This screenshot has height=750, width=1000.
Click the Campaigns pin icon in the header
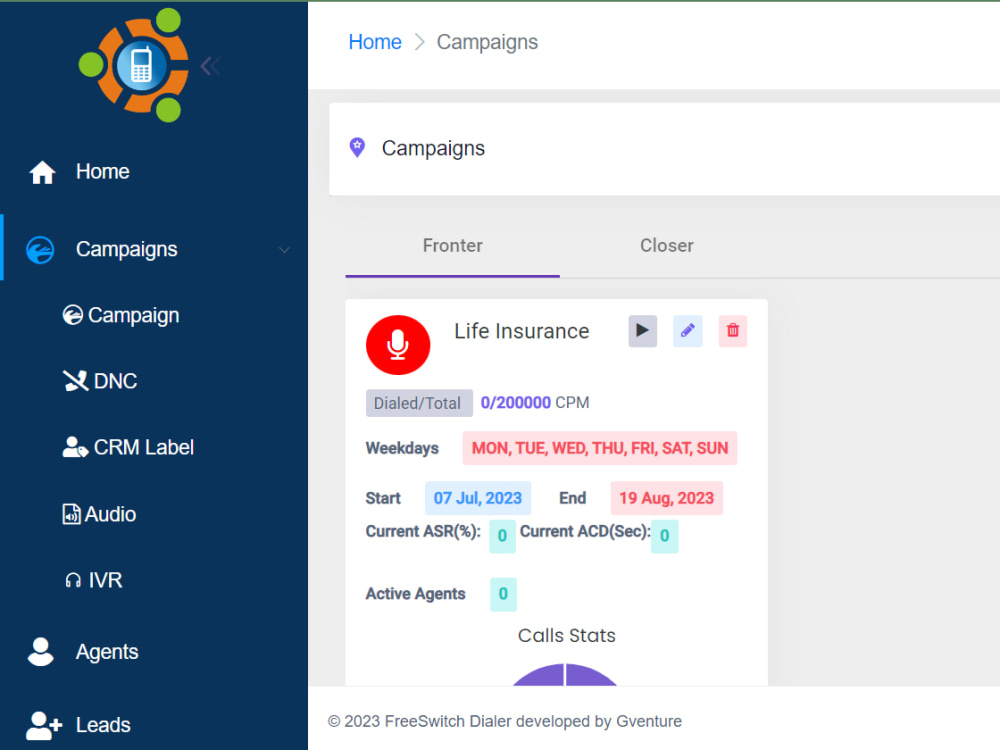(x=357, y=147)
